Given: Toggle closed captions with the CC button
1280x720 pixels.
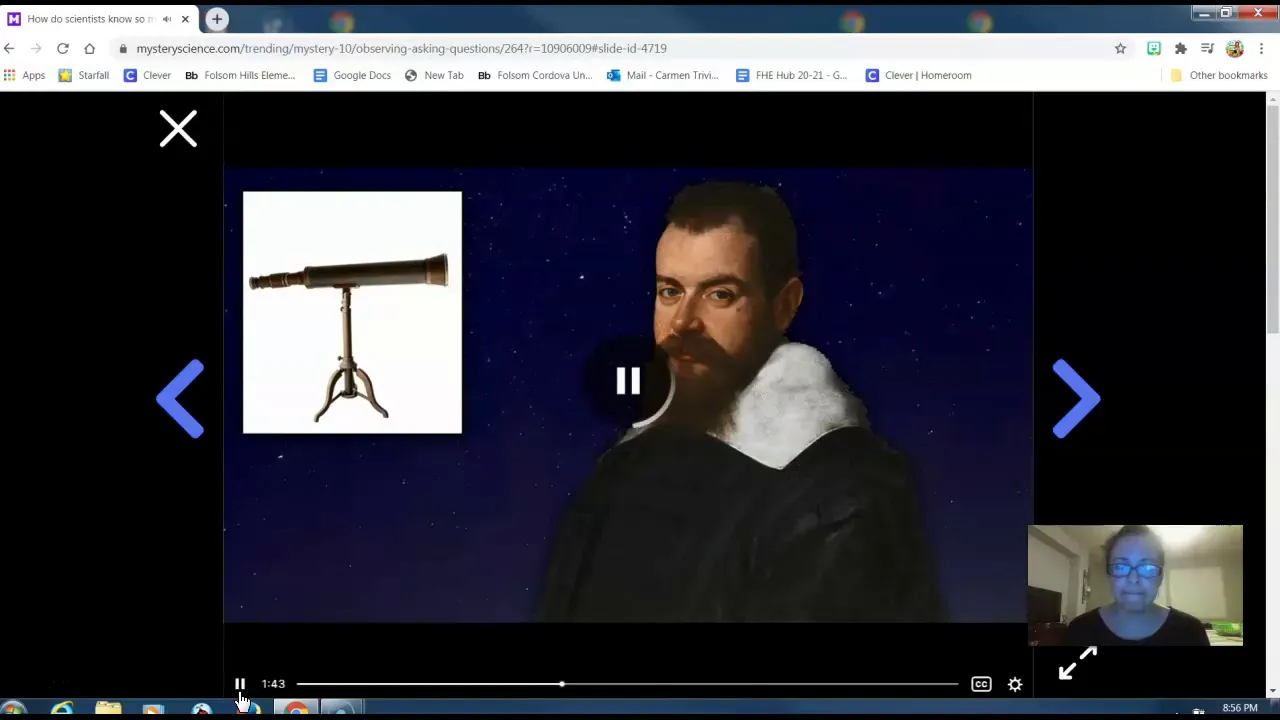Looking at the screenshot, I should (x=981, y=684).
